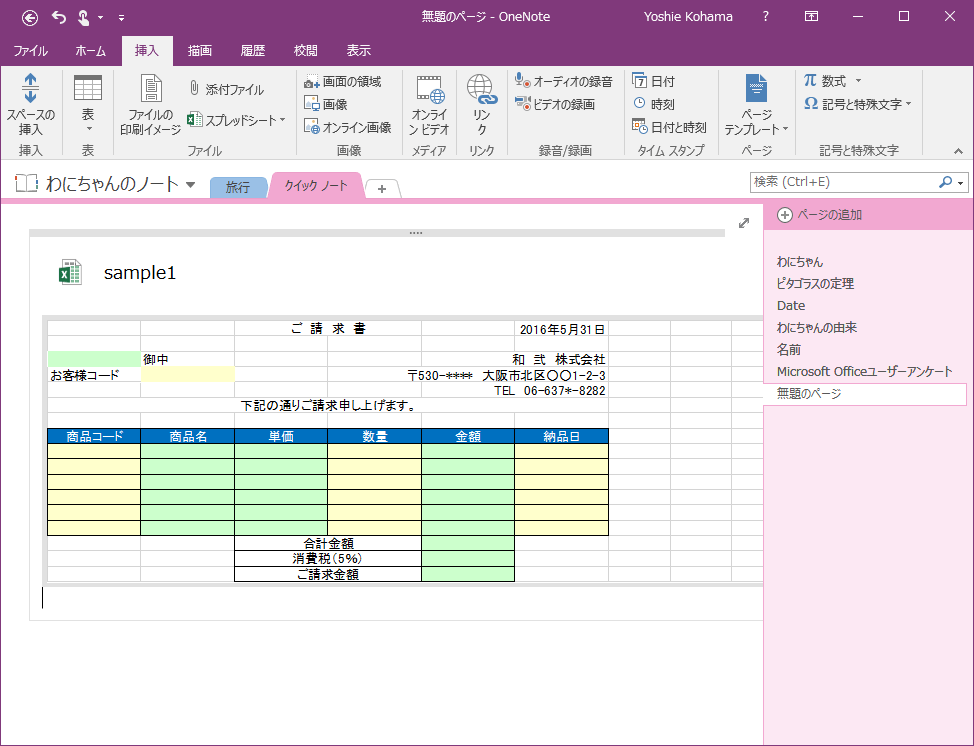Click the note container top handle
Screen dimensions: 974x746
377,233
